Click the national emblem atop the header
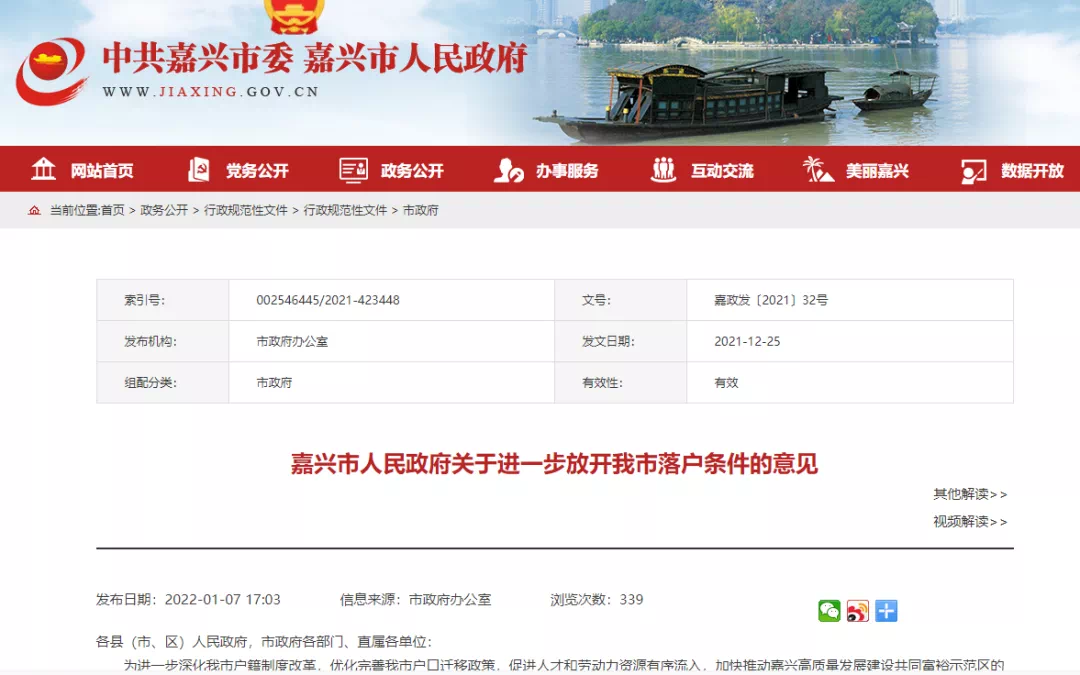Image resolution: width=1080 pixels, height=675 pixels. [293, 17]
